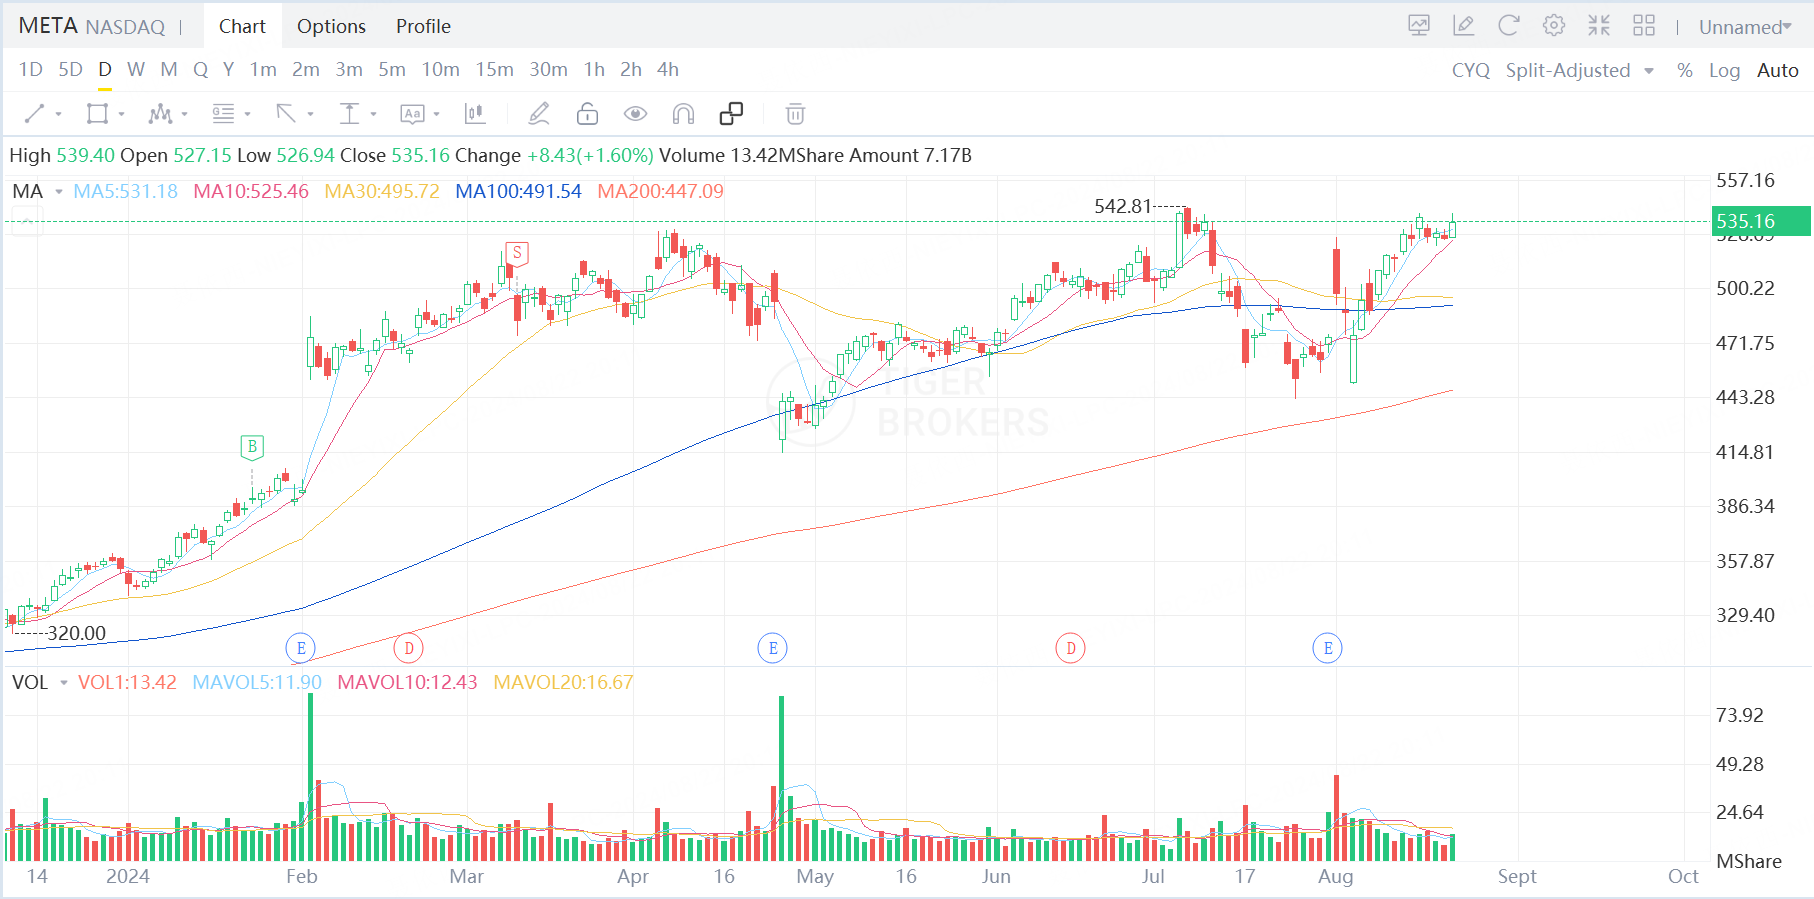Click the collapse chart arrows icon
1814x899 pixels.
(x=1599, y=26)
